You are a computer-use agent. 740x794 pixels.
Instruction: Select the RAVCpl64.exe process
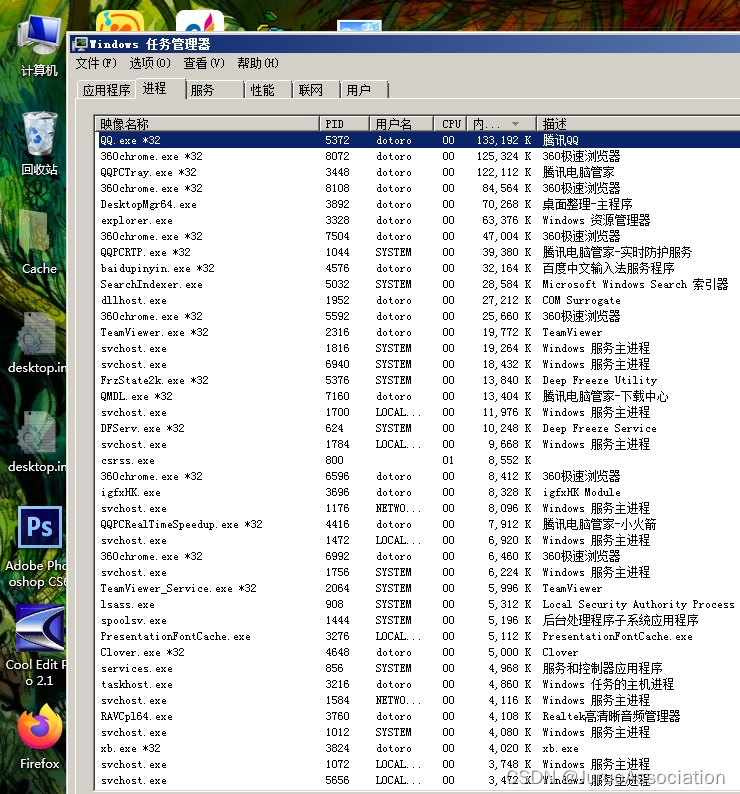(x=418, y=716)
